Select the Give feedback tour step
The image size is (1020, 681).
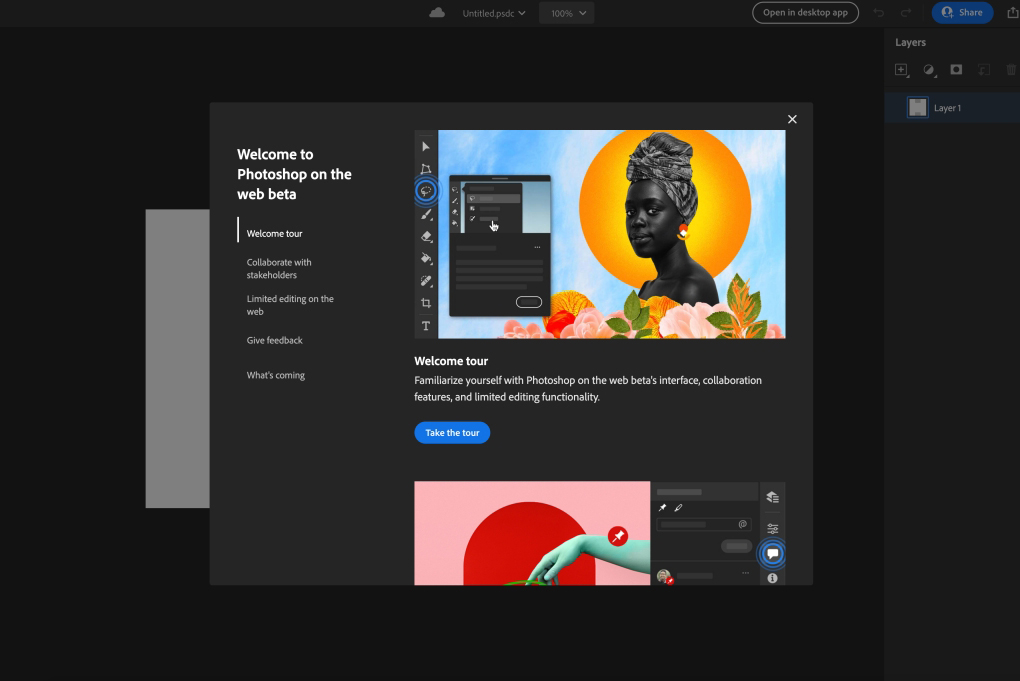tap(274, 340)
